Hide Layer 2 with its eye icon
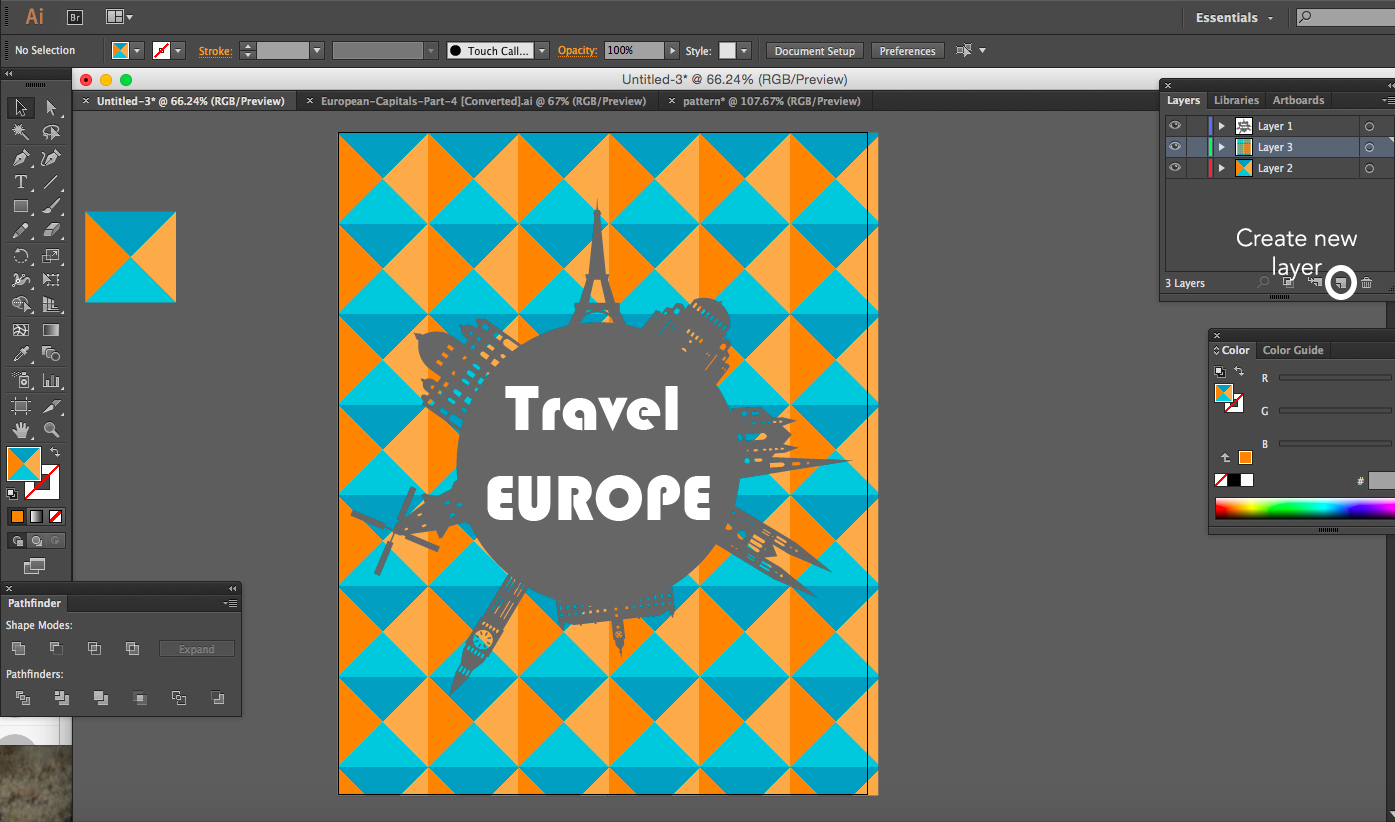The image size is (1395, 822). click(1175, 168)
